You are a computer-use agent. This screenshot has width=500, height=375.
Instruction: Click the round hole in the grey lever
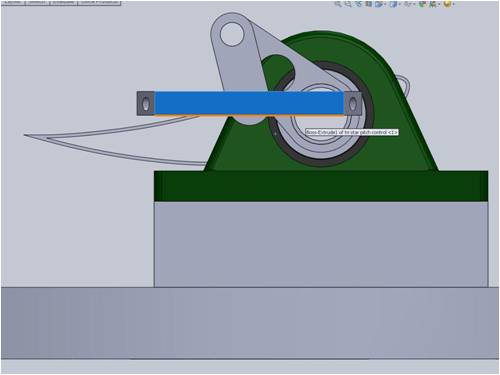pos(232,34)
